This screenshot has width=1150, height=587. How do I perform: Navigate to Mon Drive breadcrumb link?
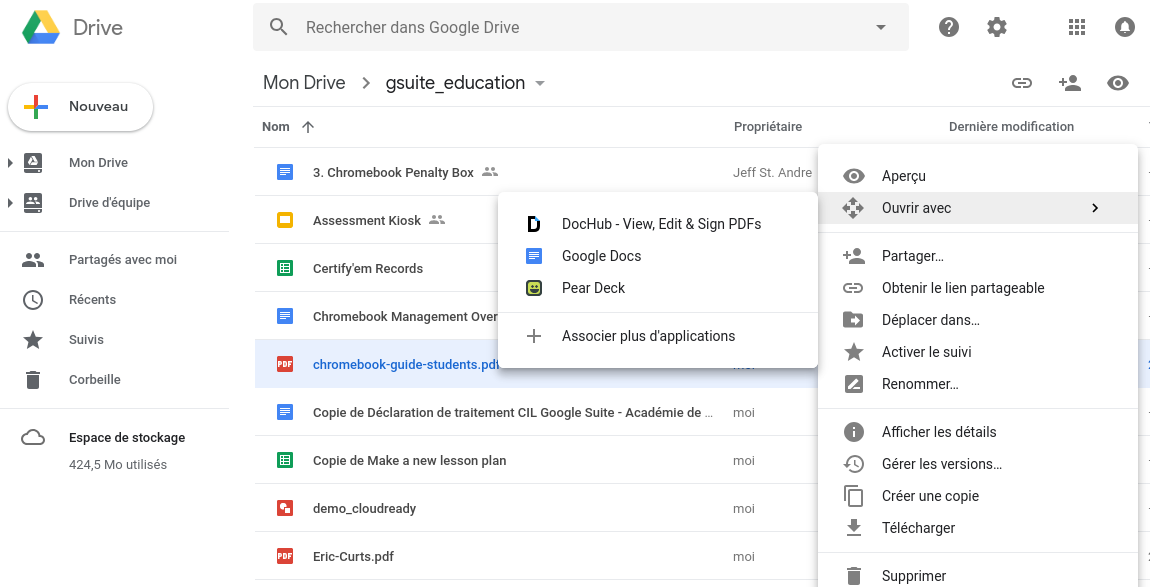point(304,83)
